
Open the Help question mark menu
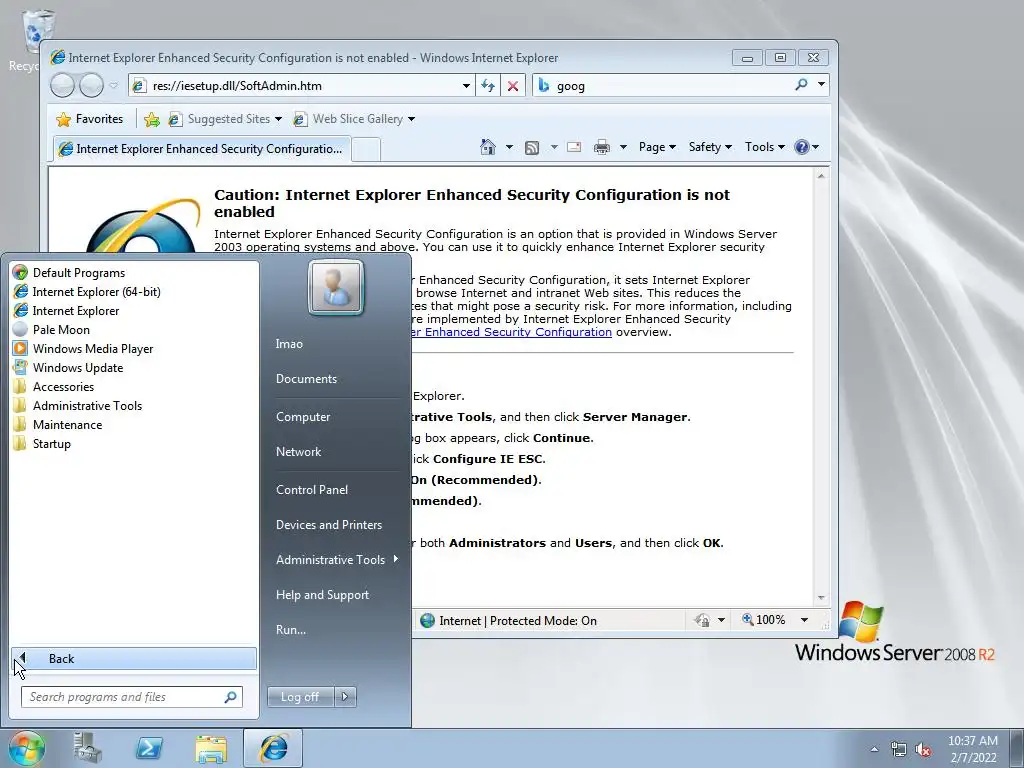point(807,147)
